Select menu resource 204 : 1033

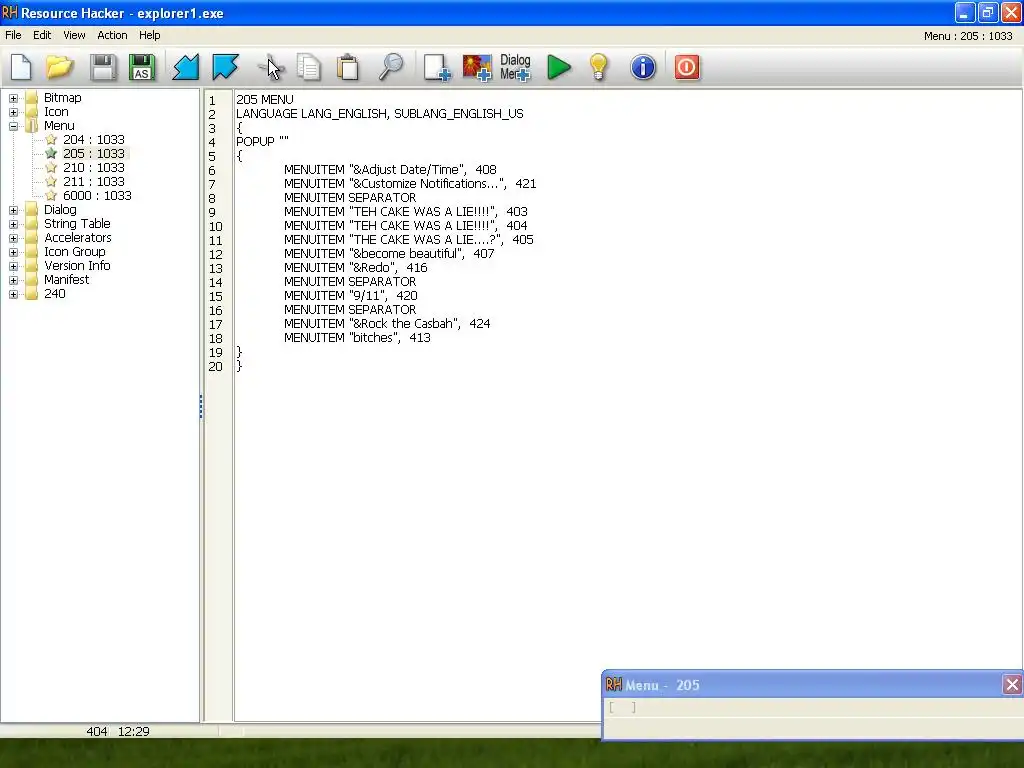pyautogui.click(x=93, y=139)
